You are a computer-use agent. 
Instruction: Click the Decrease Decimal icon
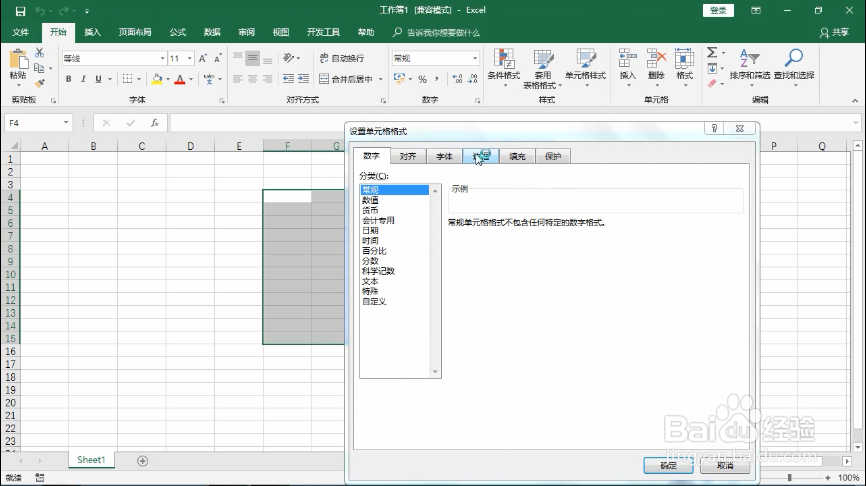pos(472,79)
